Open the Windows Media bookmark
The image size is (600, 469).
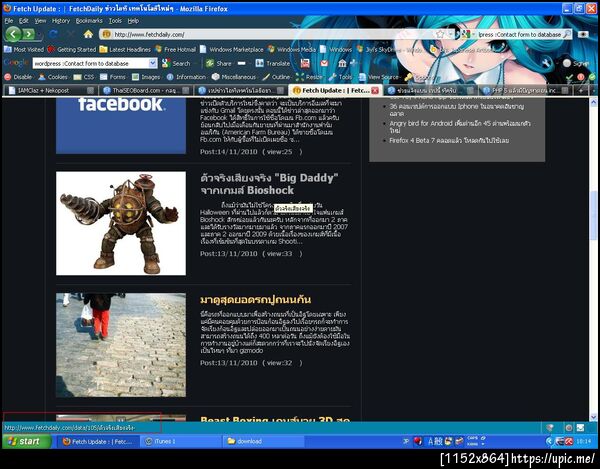tap(292, 49)
